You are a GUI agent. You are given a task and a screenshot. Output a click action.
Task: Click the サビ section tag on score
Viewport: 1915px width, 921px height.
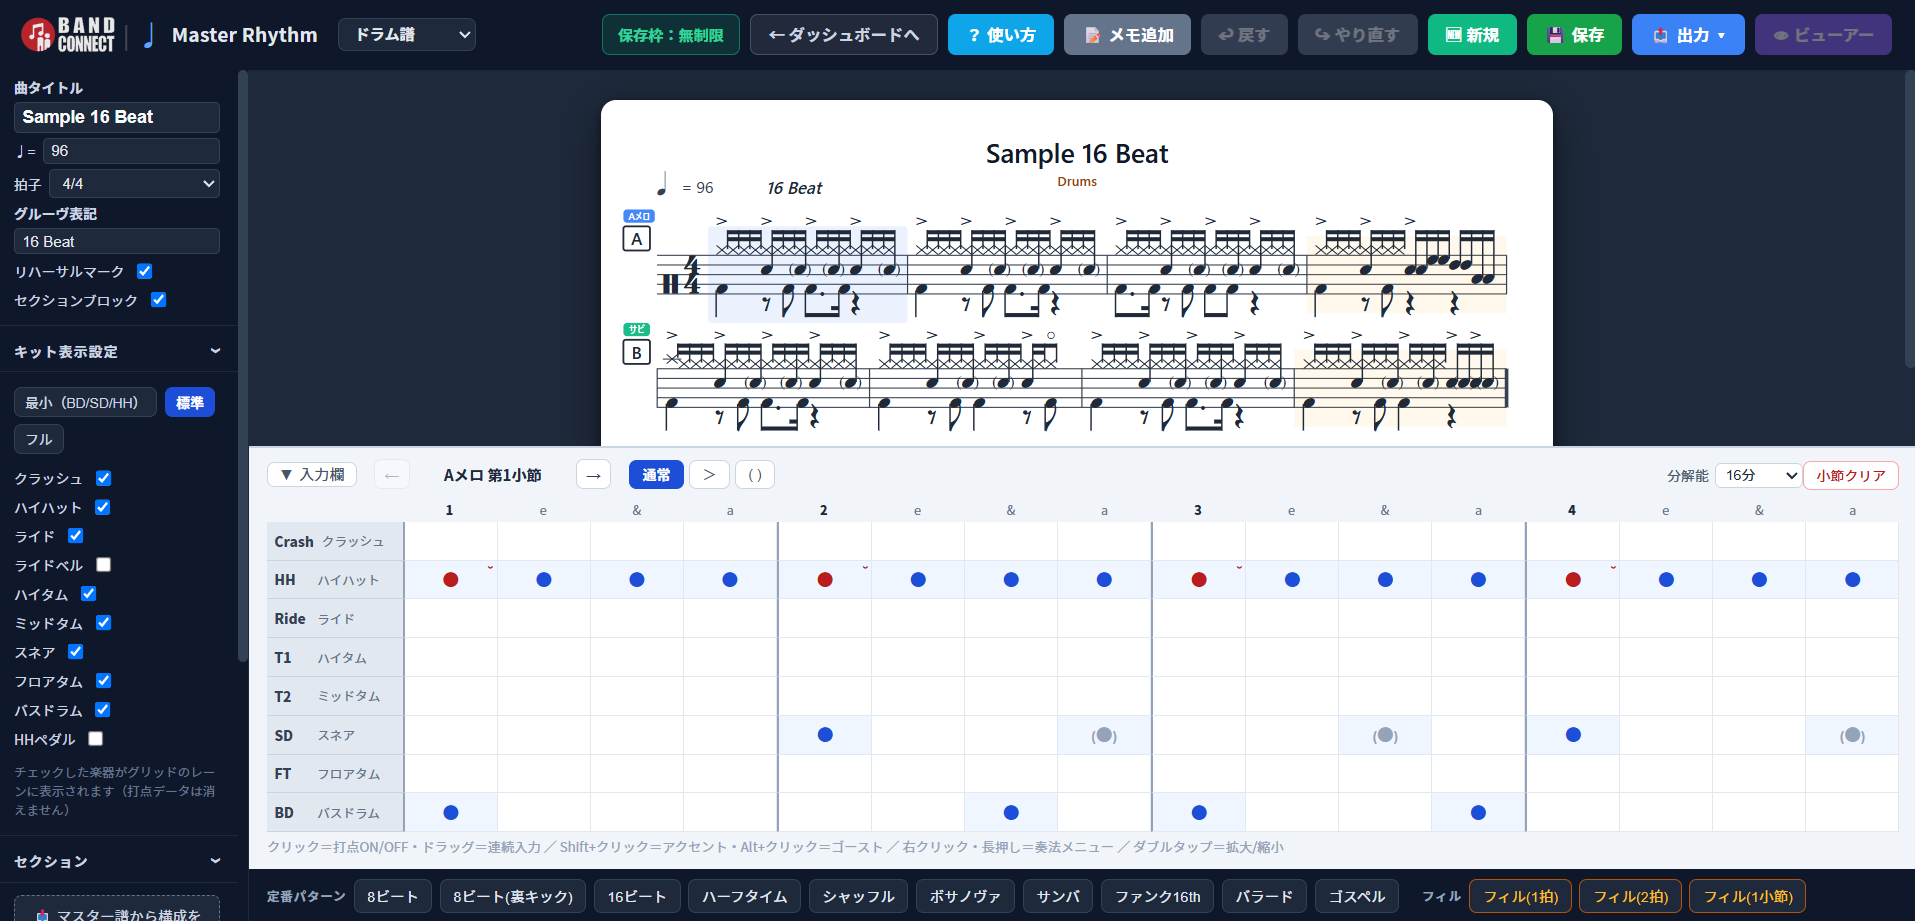(x=637, y=329)
